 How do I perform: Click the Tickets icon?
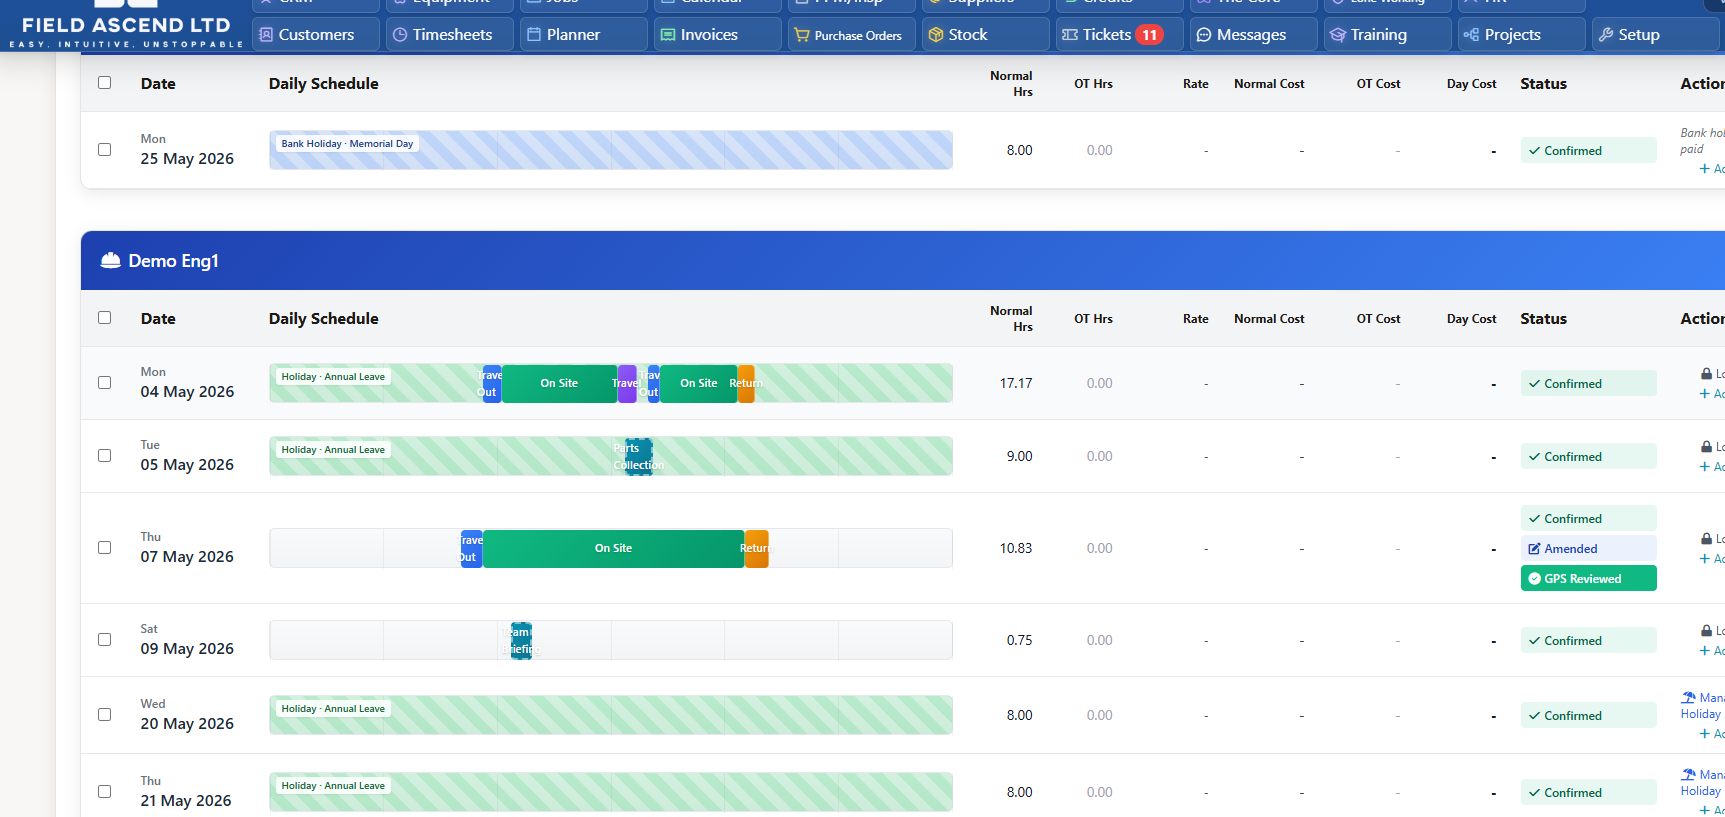1070,35
